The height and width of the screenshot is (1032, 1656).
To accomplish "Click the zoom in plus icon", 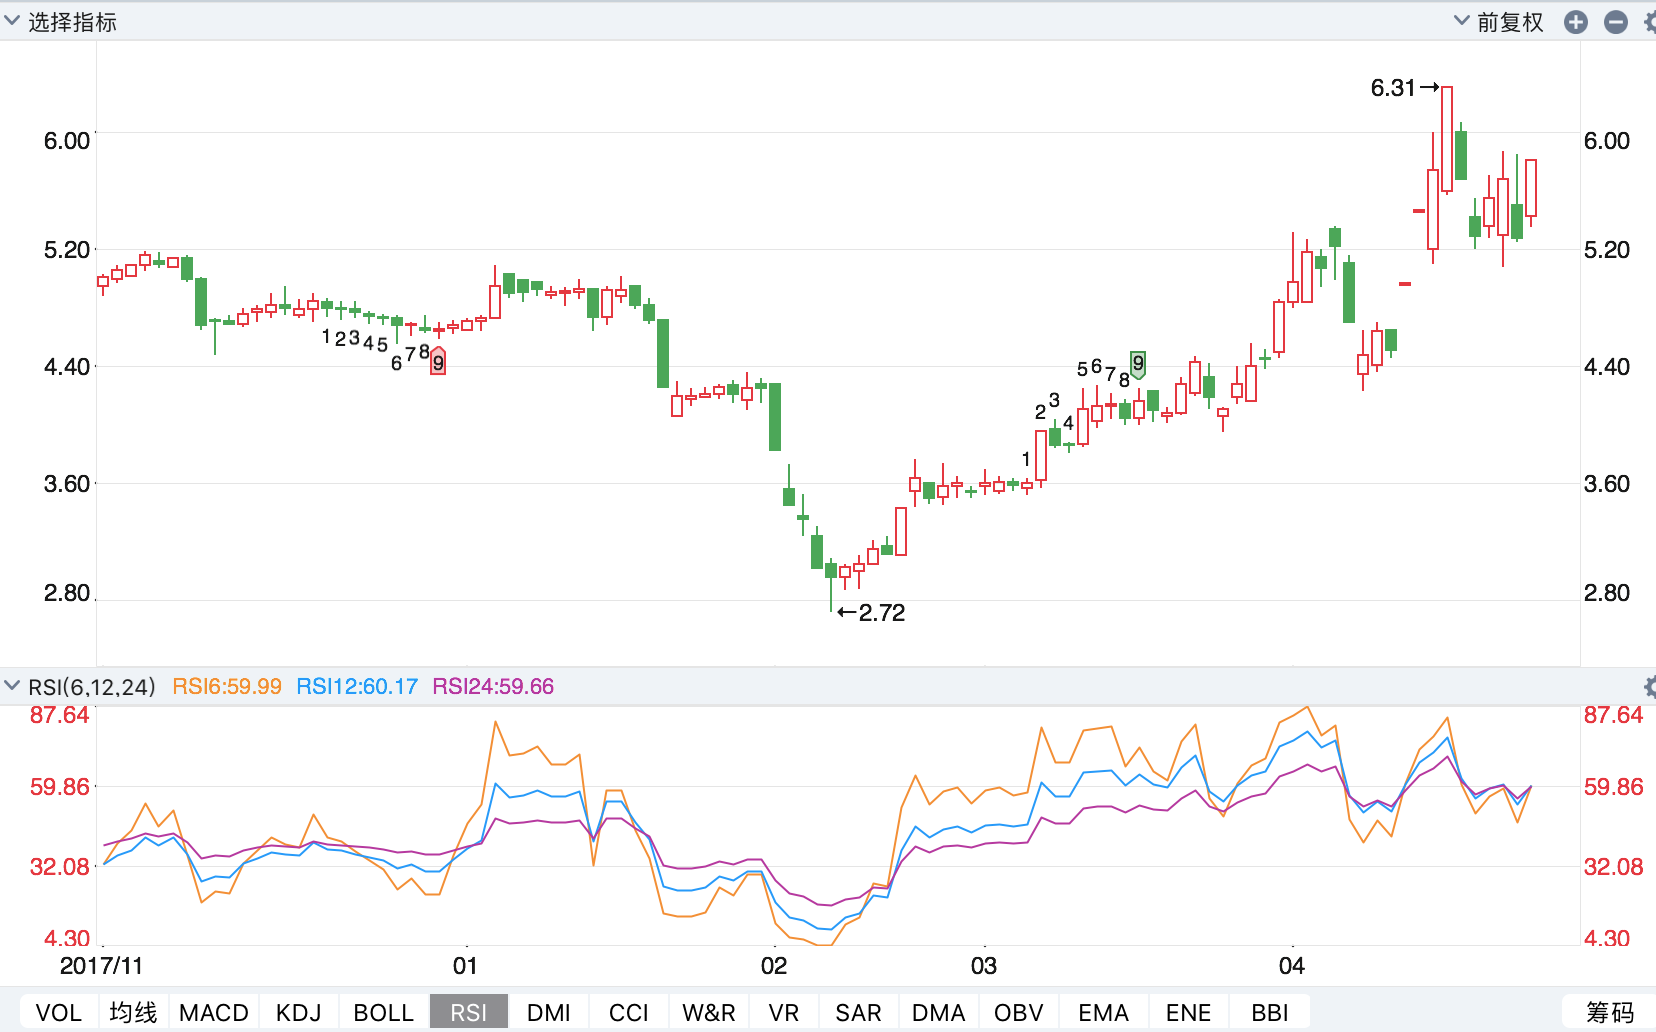I will (x=1576, y=22).
